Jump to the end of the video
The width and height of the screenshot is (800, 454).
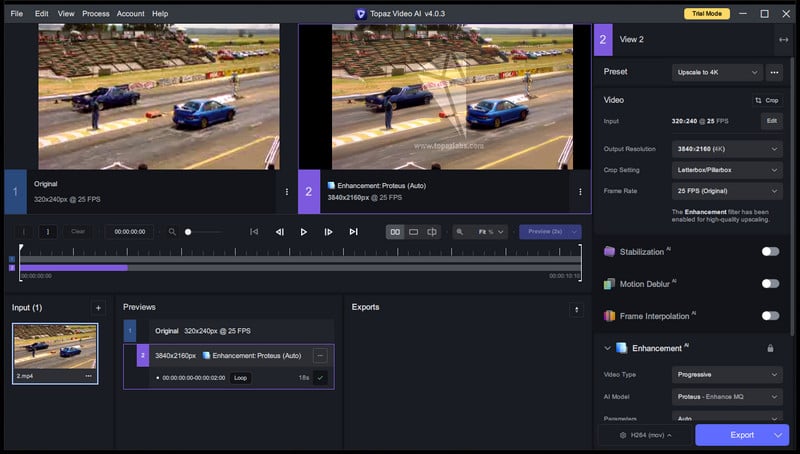coord(353,232)
